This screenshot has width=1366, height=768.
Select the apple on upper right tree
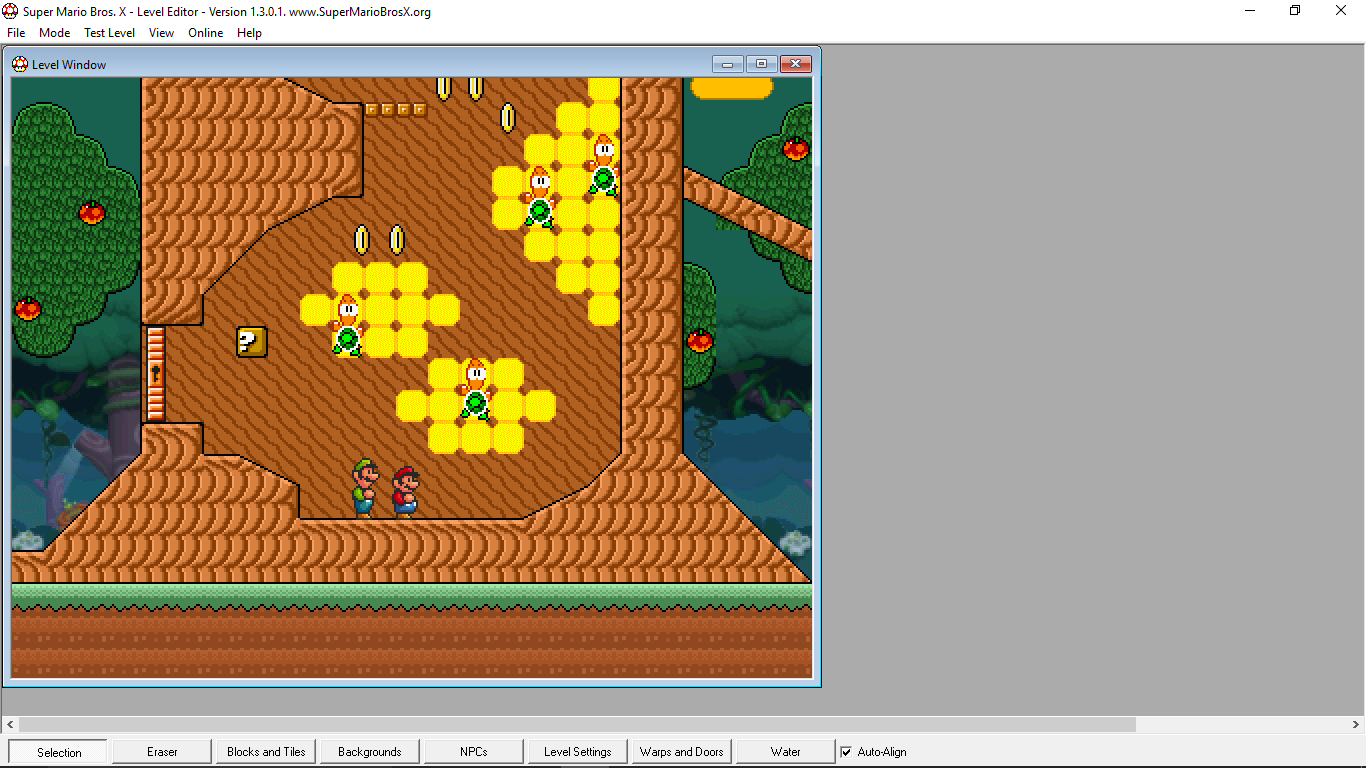796,149
